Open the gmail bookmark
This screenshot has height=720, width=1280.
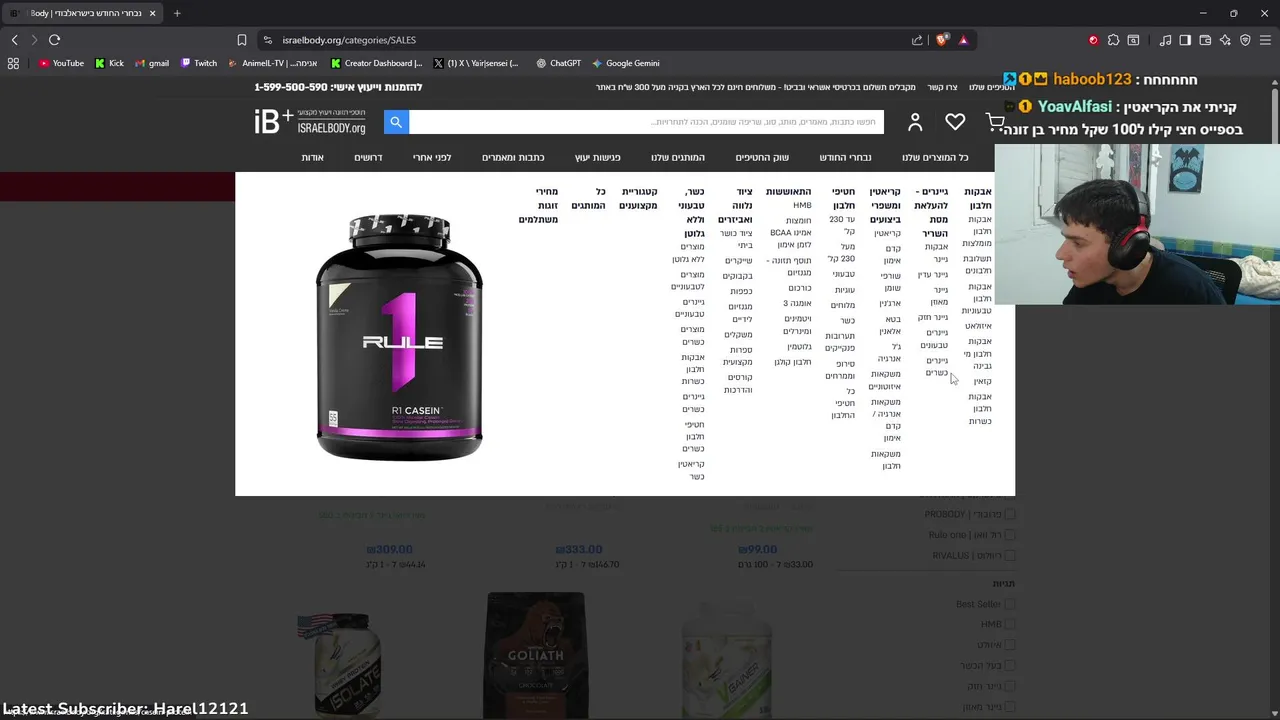point(152,63)
